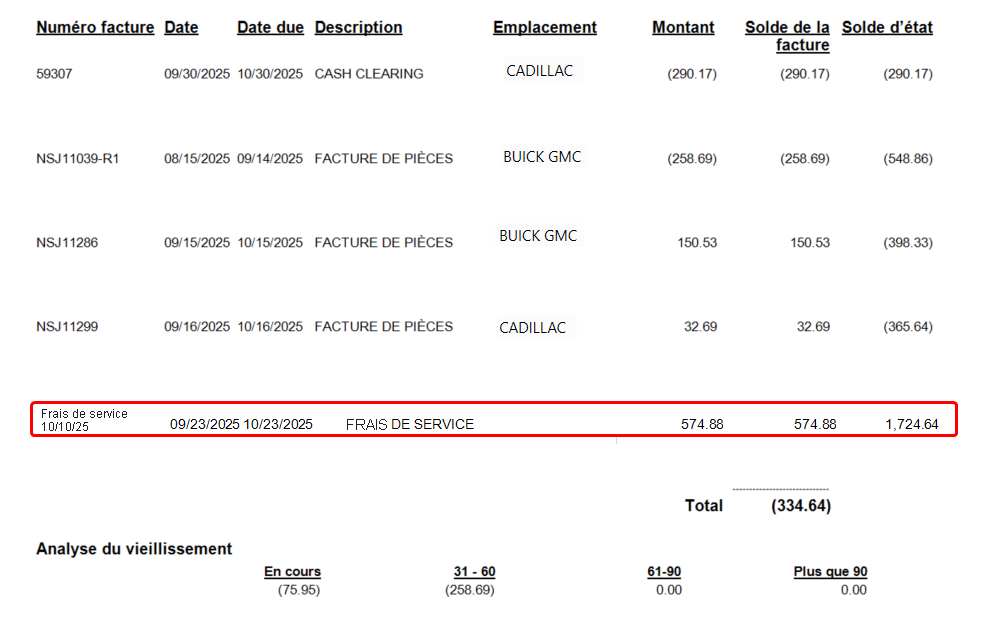
Task: Select the "En cours" aging header
Action: pyautogui.click(x=292, y=572)
